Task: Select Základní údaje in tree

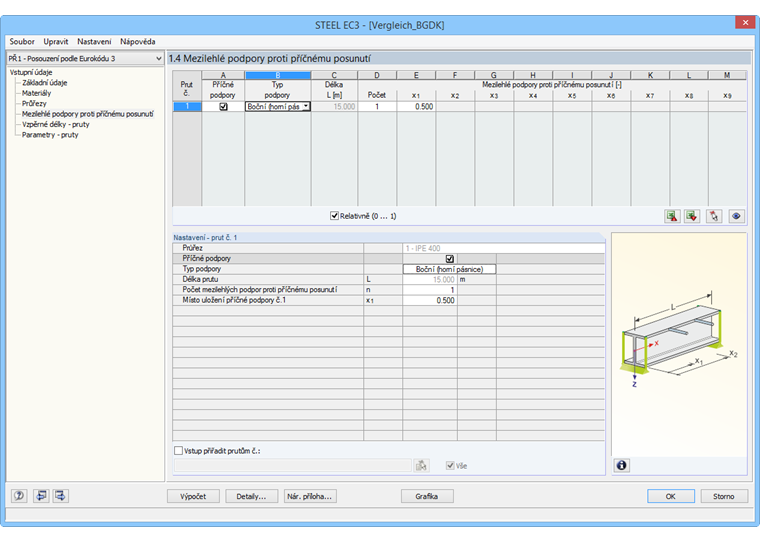Action: (45, 83)
